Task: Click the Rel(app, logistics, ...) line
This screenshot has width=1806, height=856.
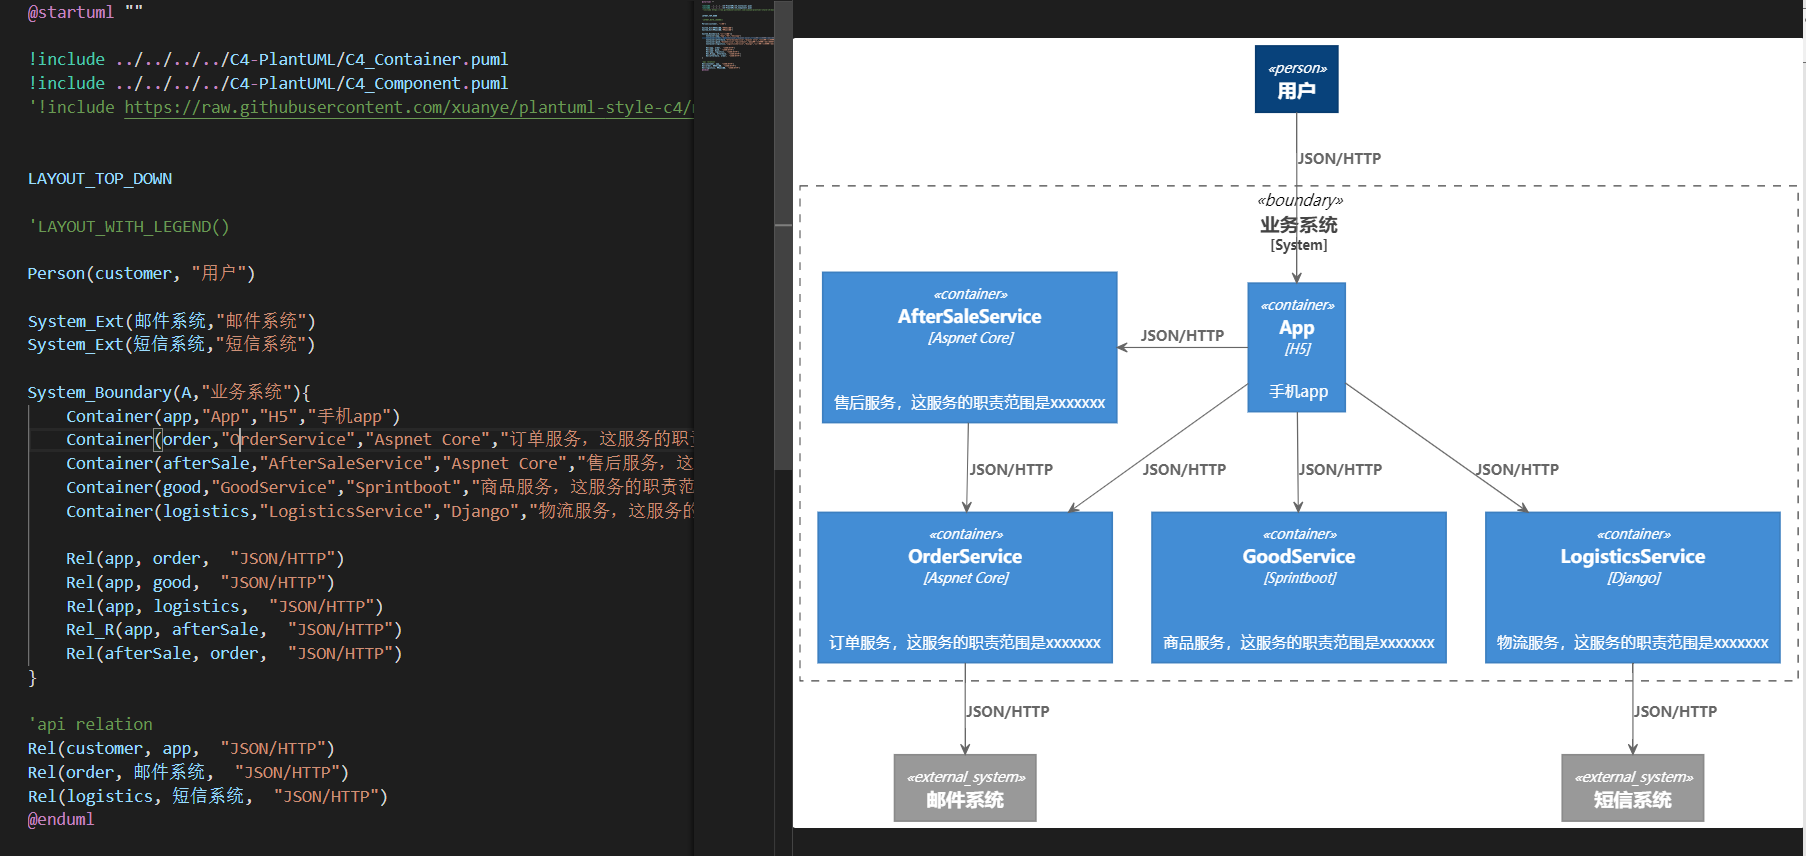Action: click(224, 606)
